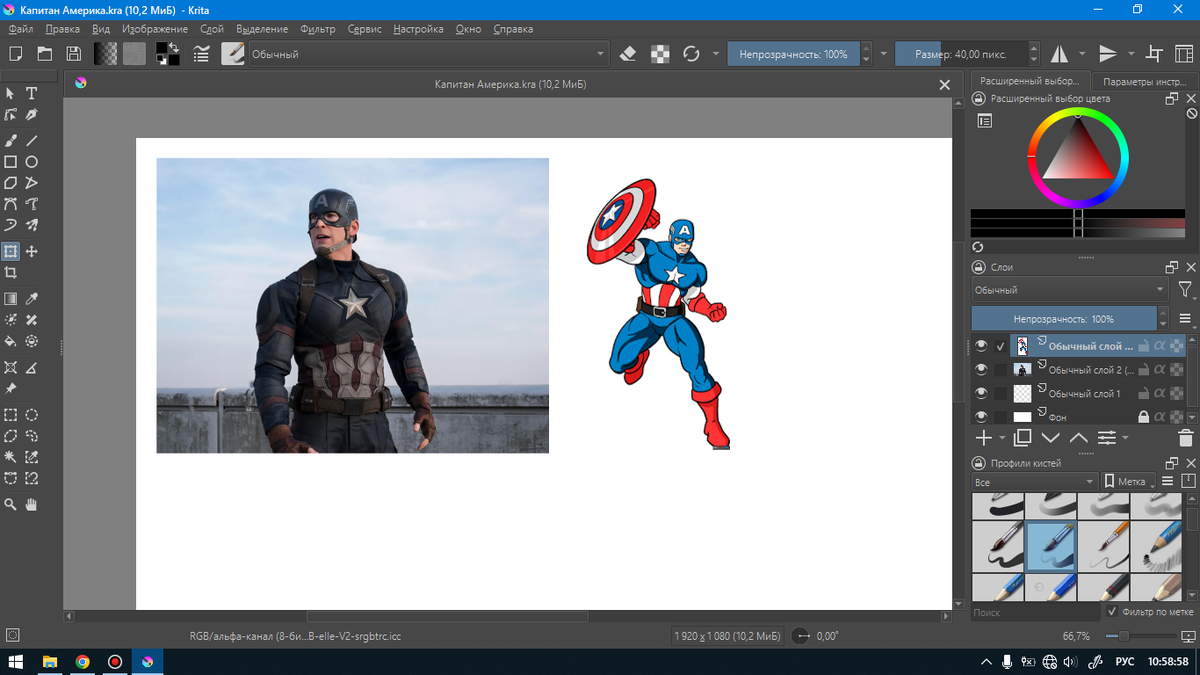
Task: Open brush settings editor
Action: [202, 54]
